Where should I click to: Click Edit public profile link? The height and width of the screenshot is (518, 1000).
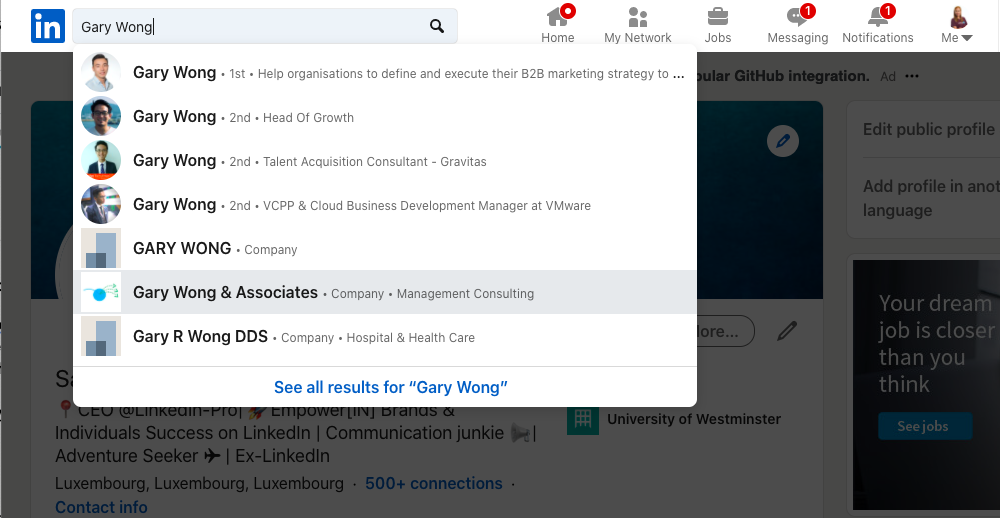pos(929,130)
